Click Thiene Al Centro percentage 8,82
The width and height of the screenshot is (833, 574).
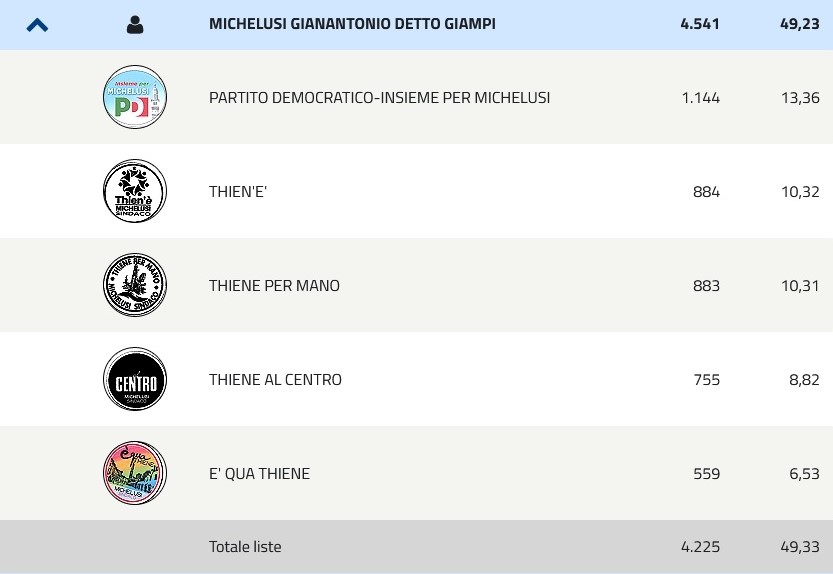[804, 380]
